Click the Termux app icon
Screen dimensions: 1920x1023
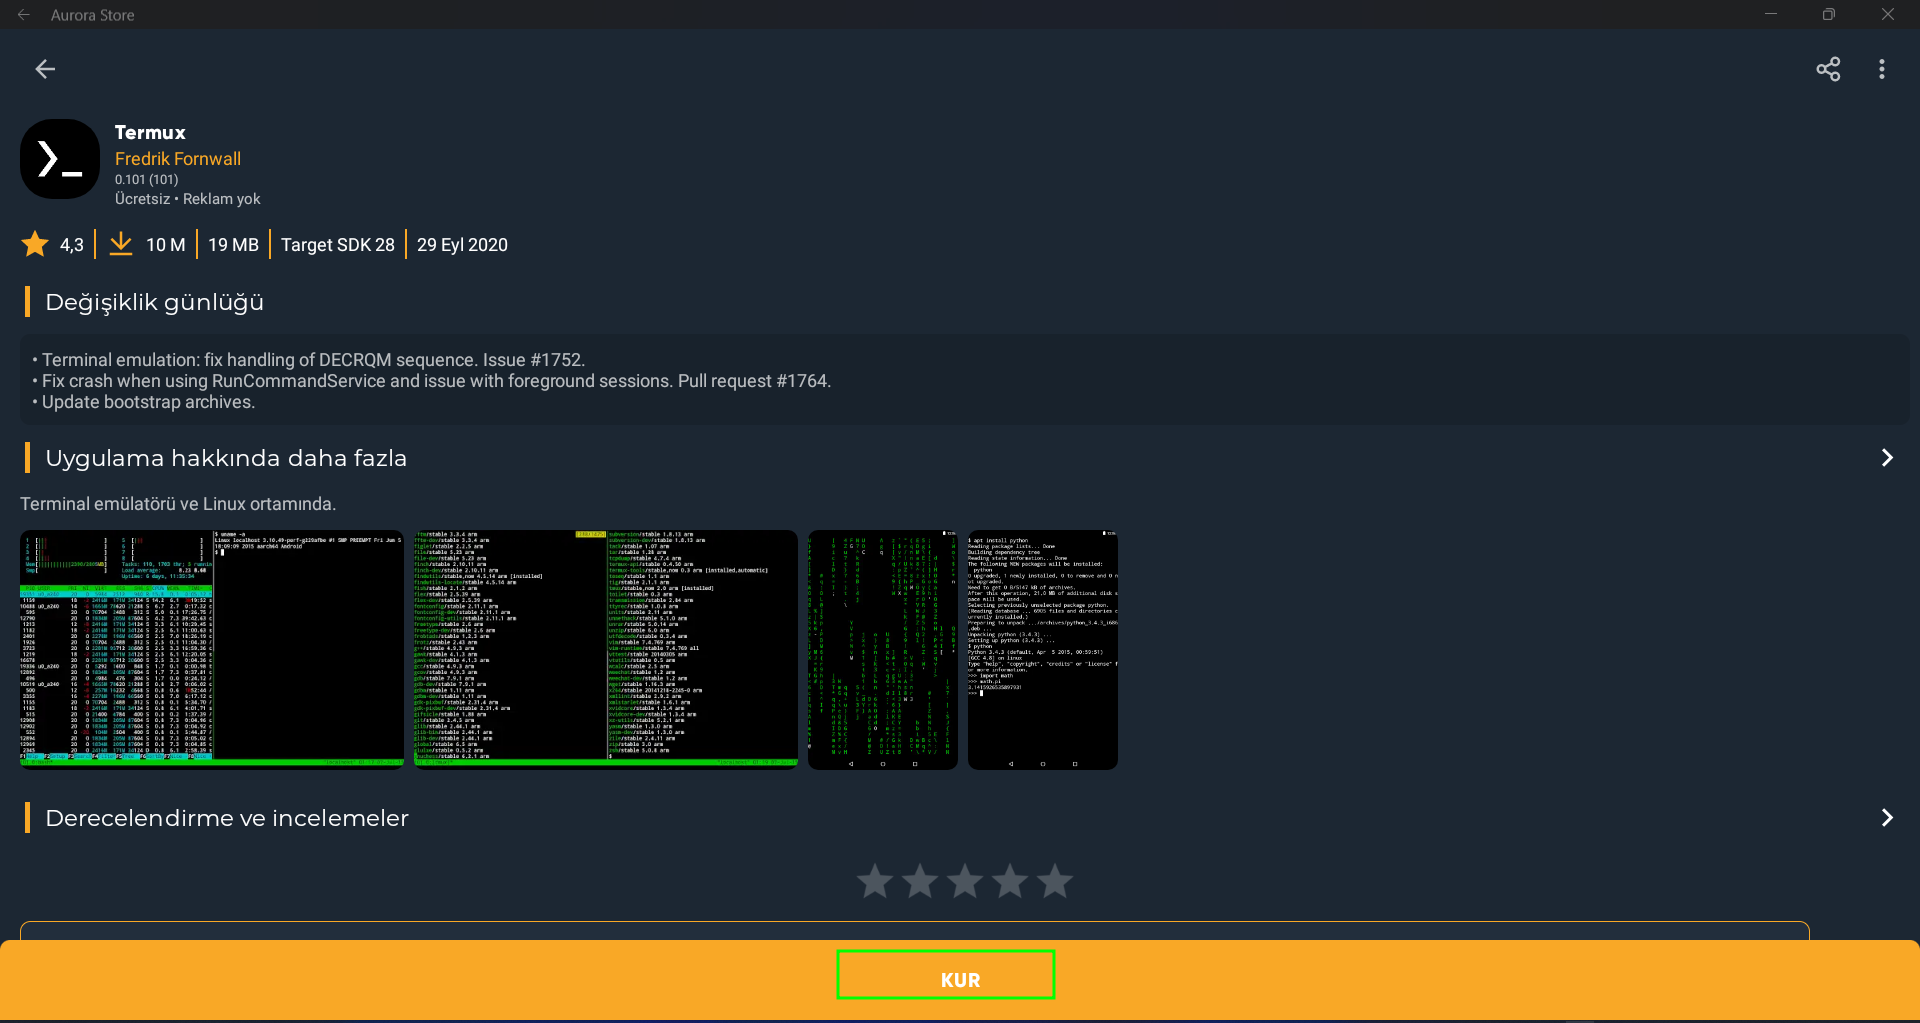60,159
